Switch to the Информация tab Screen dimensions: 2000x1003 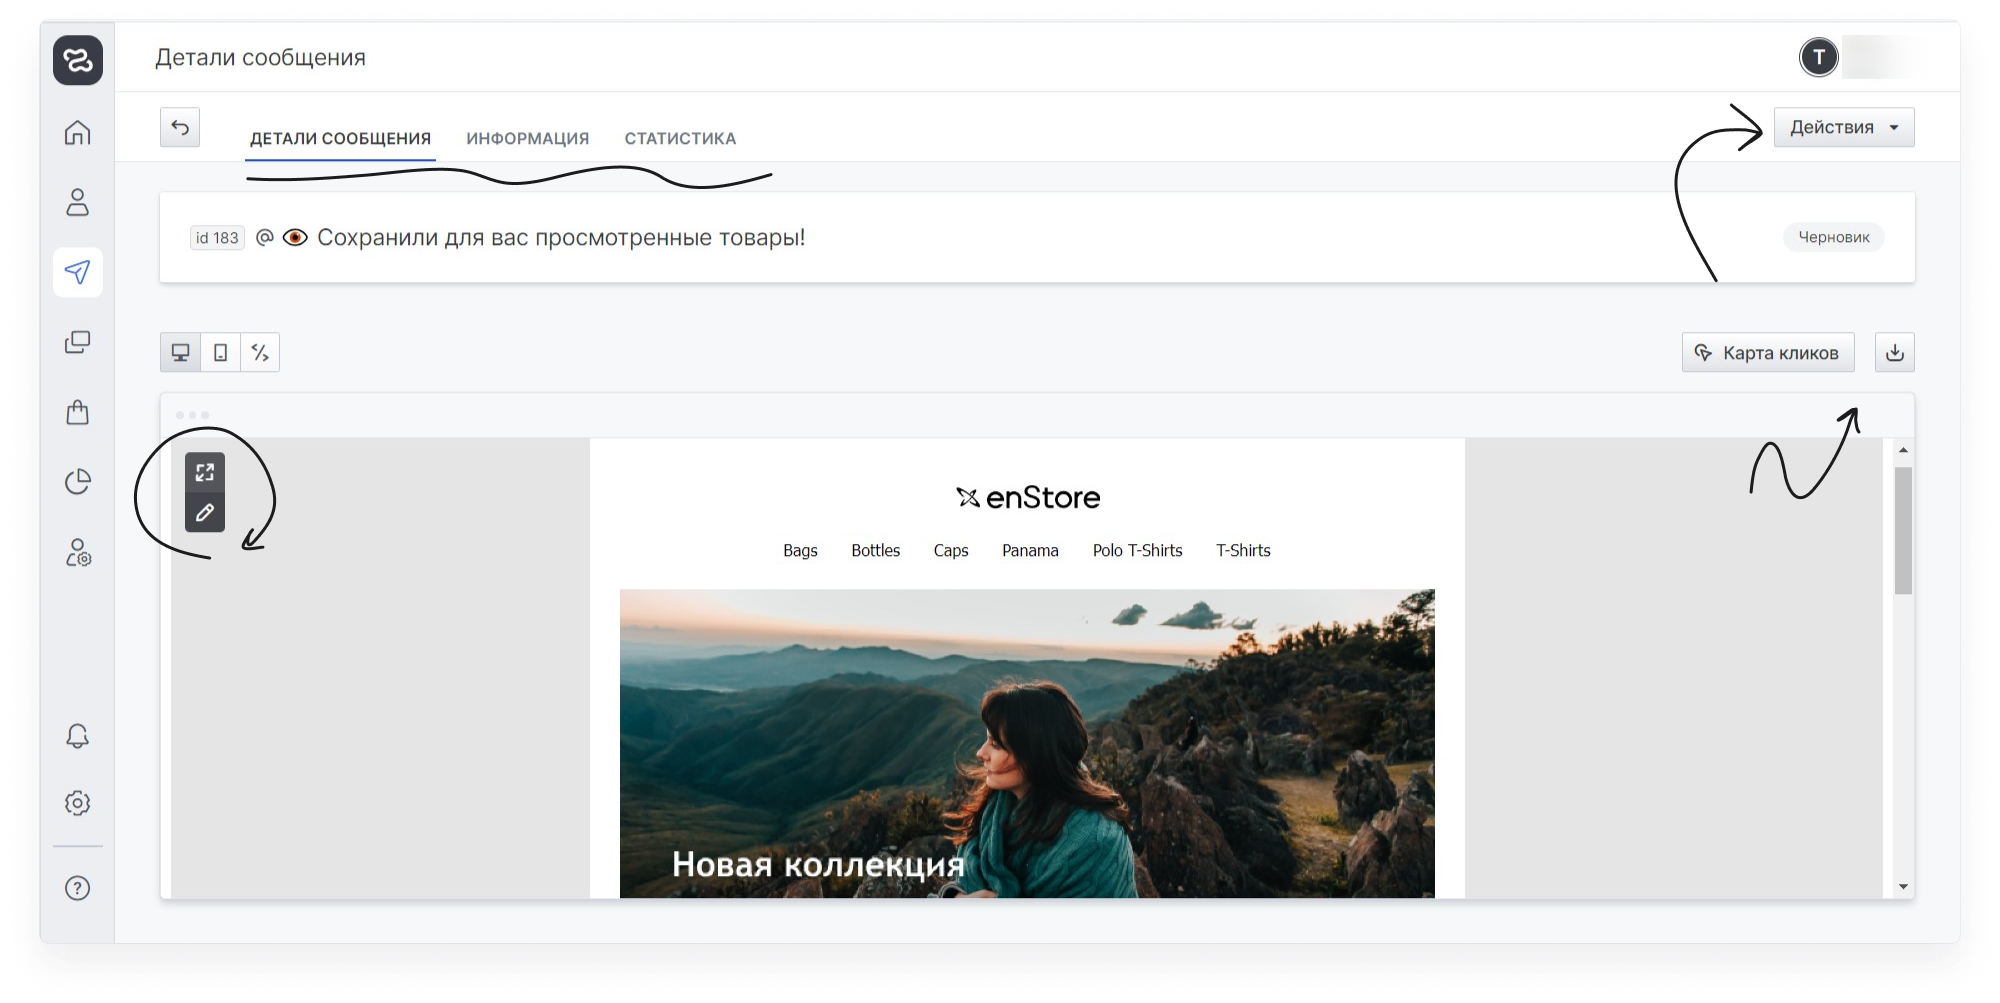[528, 138]
